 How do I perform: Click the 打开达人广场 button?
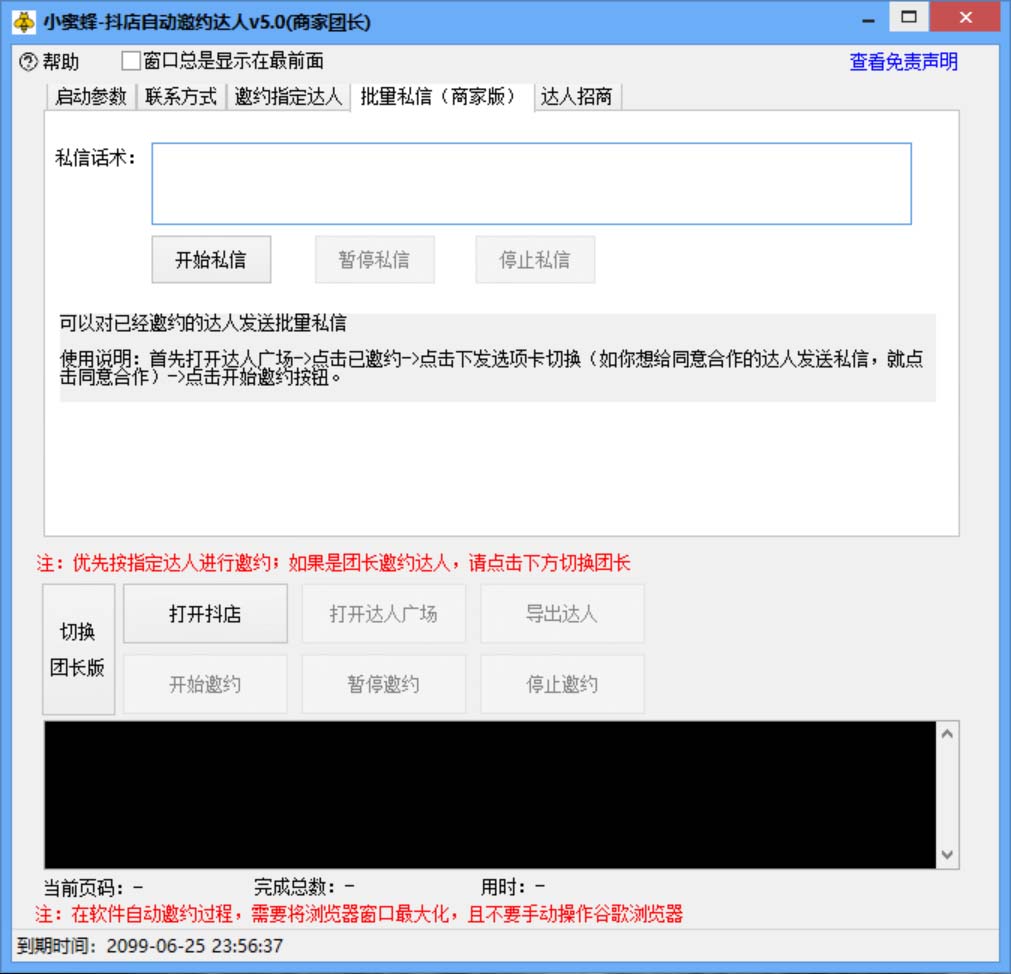[383, 613]
